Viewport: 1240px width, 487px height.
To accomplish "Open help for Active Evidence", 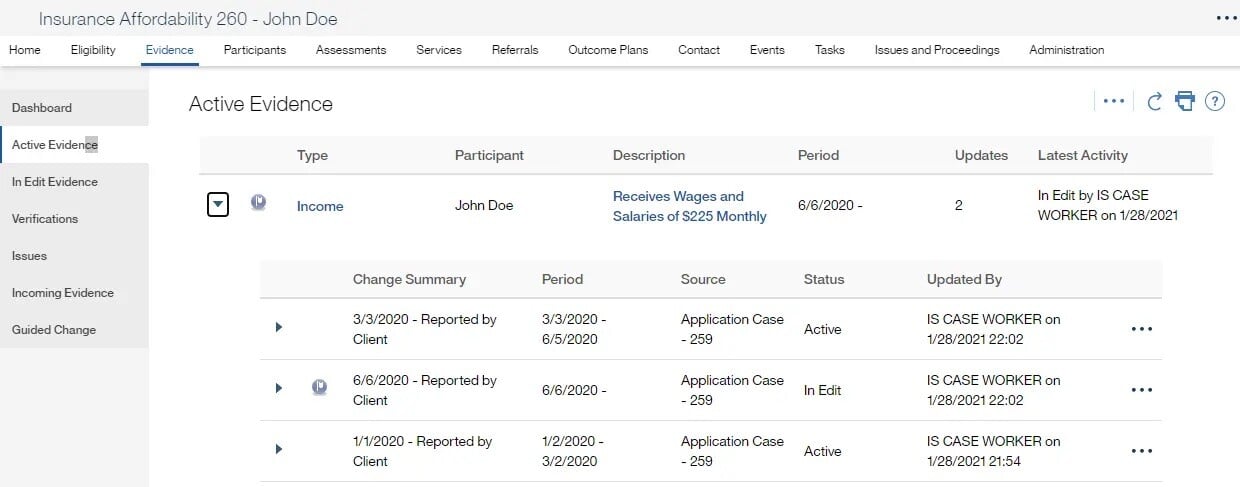I will pyautogui.click(x=1215, y=101).
